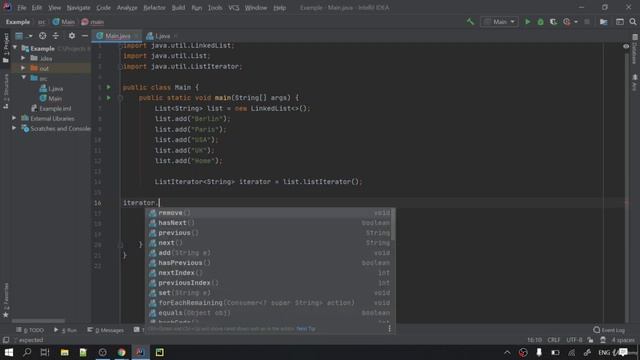Expand the .idea folder
Screen dimensions: 640x360
[24, 58]
